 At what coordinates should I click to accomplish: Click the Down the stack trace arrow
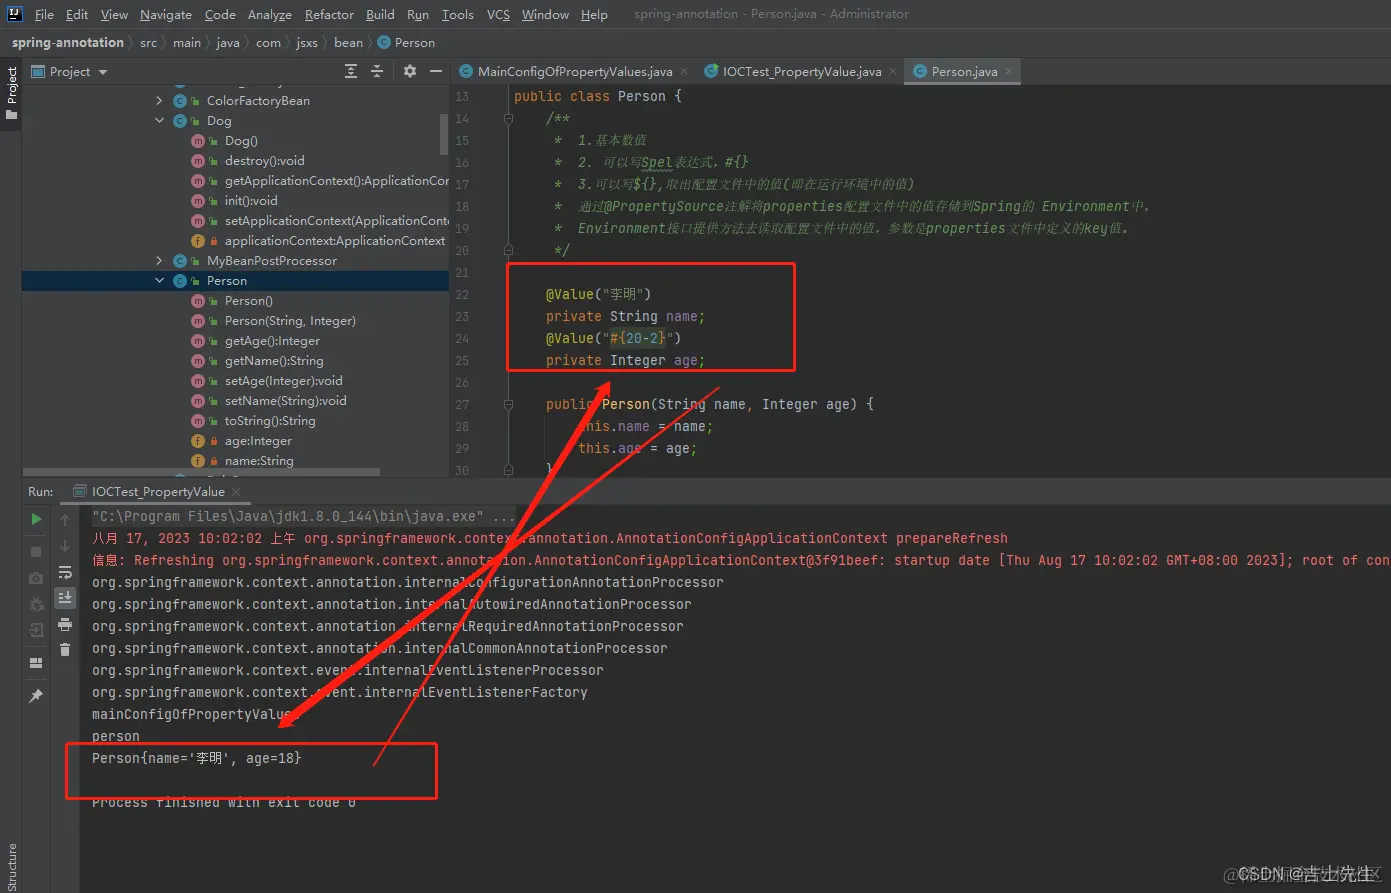pos(65,546)
